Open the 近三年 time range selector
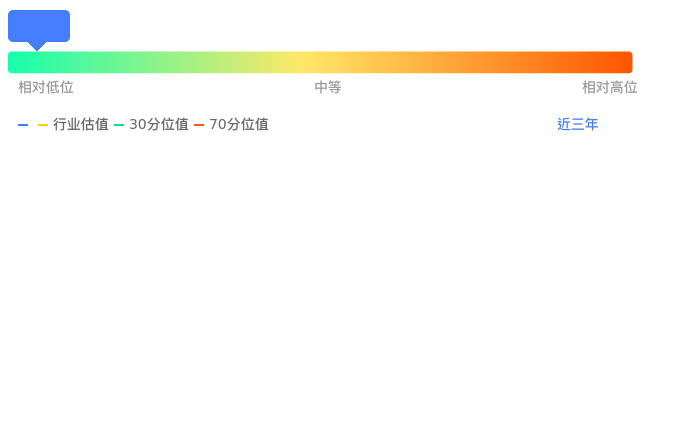The width and height of the screenshot is (686, 442). [x=577, y=125]
